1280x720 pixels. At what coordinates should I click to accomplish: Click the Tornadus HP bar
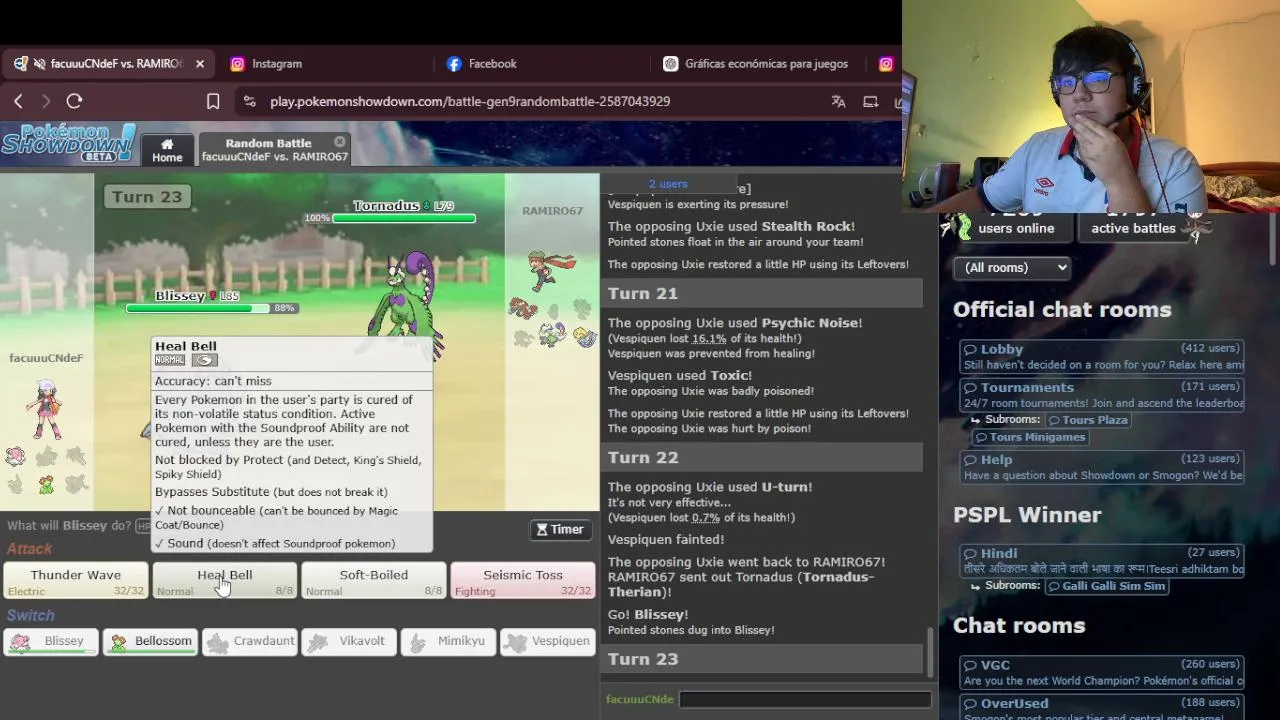404,218
